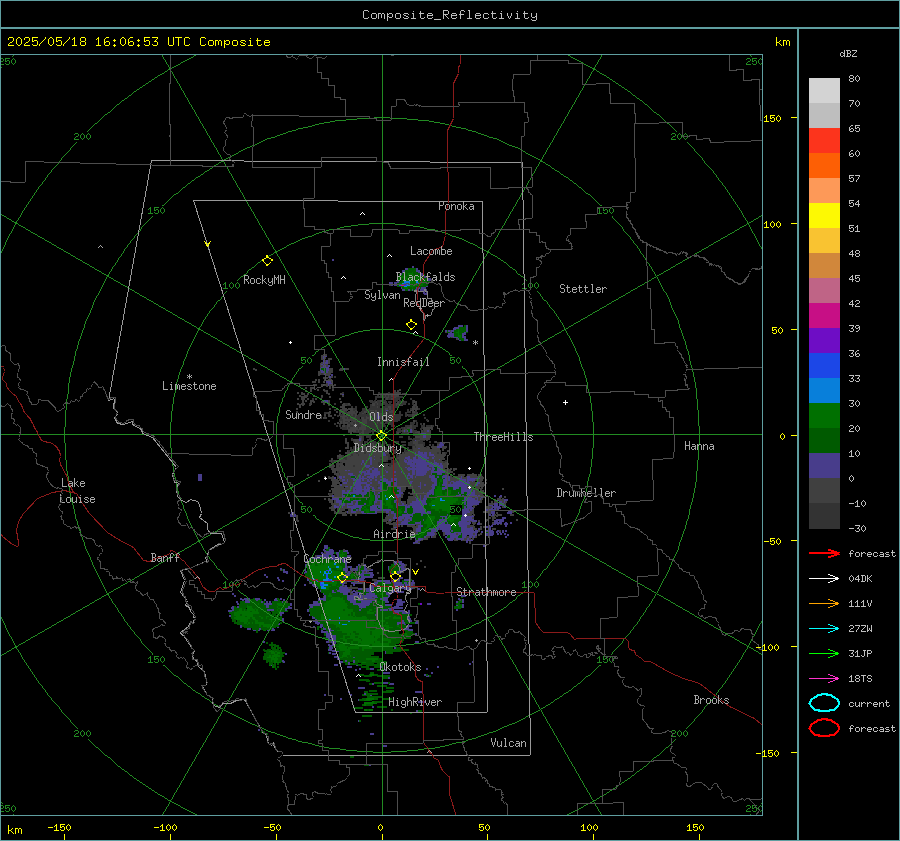Click the 18TS legend label
This screenshot has width=900, height=841.
pyautogui.click(x=860, y=679)
